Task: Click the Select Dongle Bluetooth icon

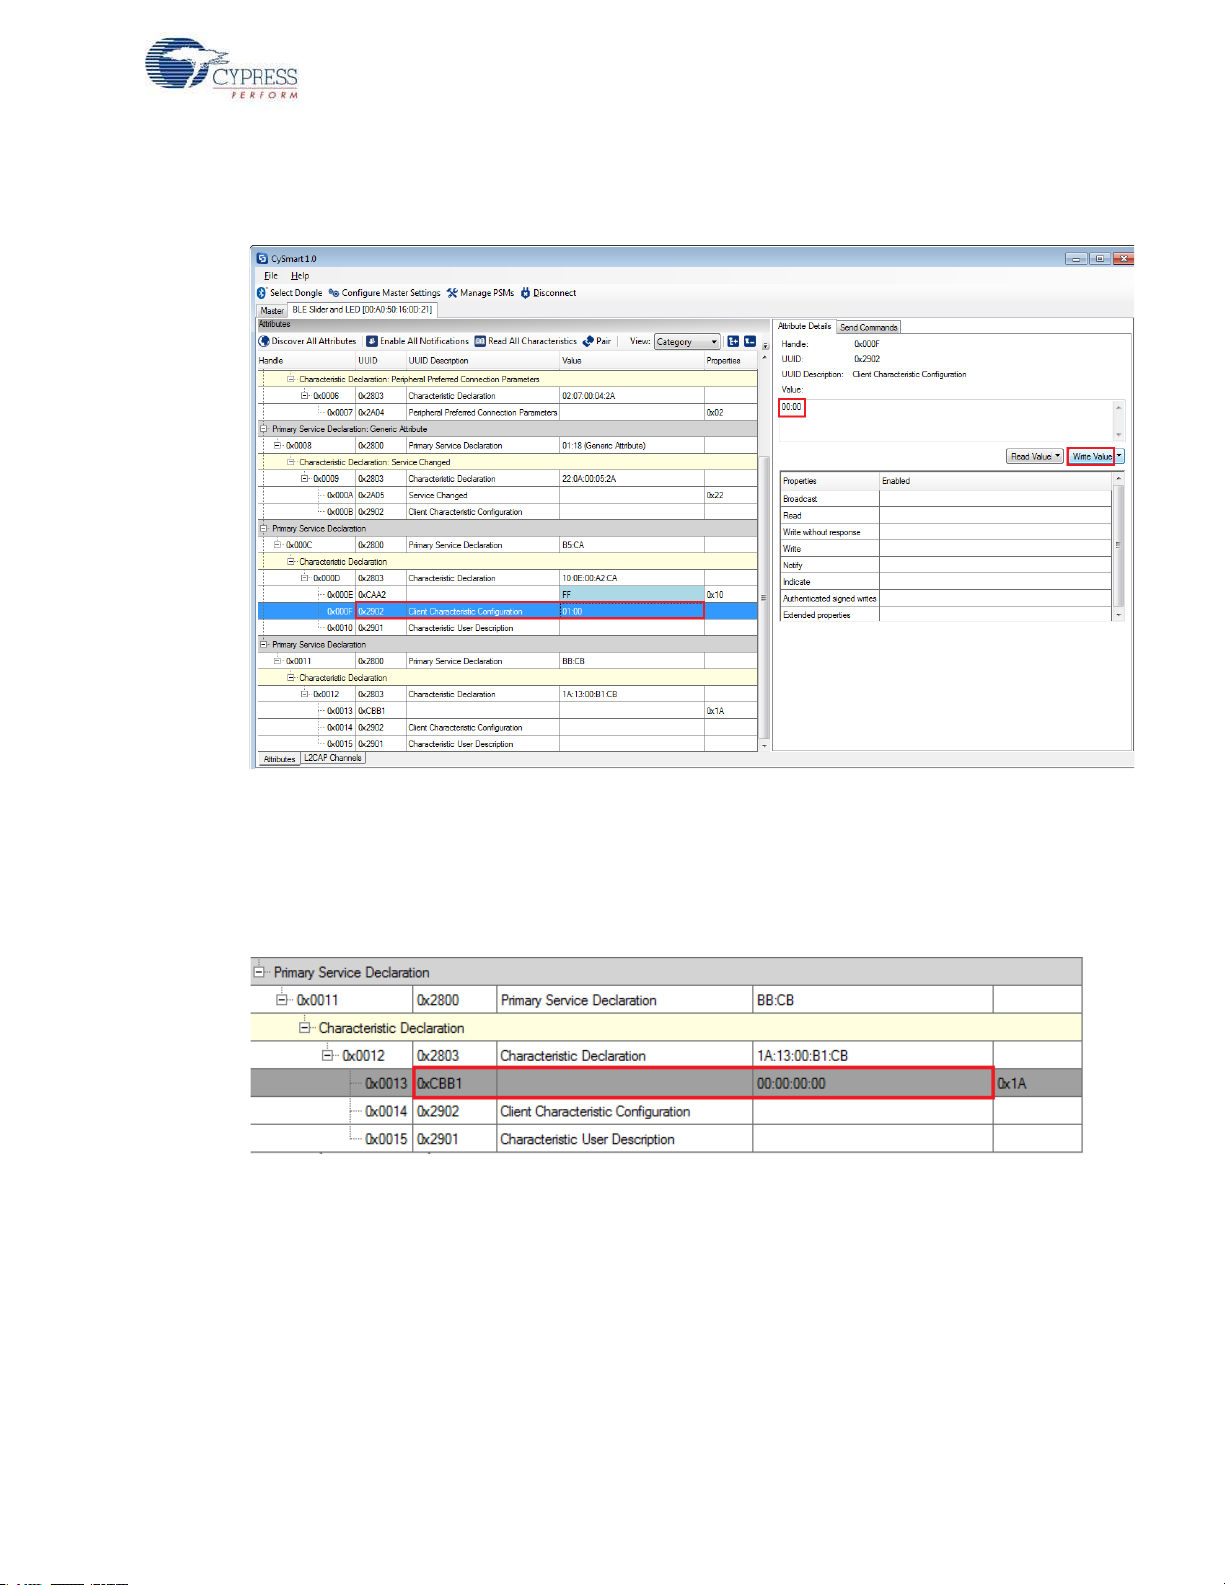Action: [x=262, y=293]
